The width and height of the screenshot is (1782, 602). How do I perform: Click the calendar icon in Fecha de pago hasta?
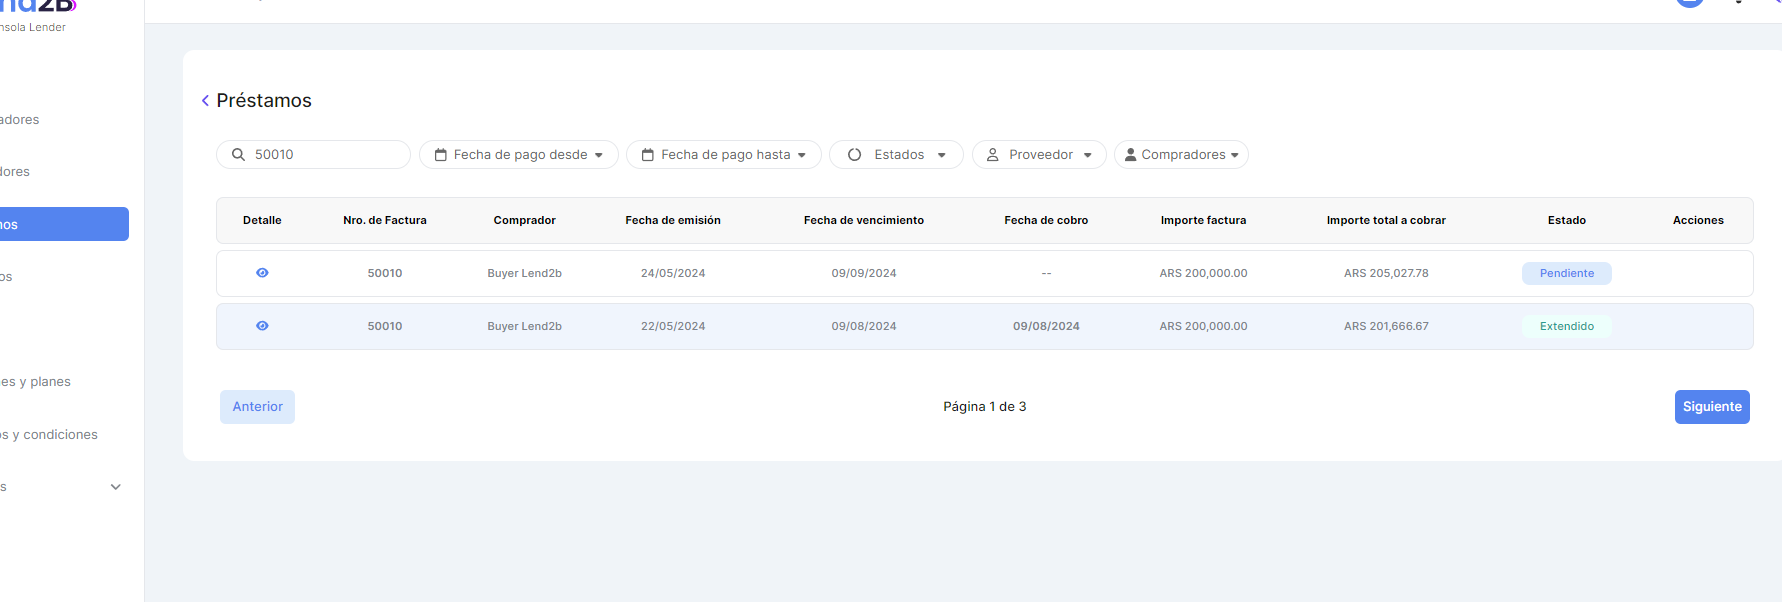click(647, 155)
